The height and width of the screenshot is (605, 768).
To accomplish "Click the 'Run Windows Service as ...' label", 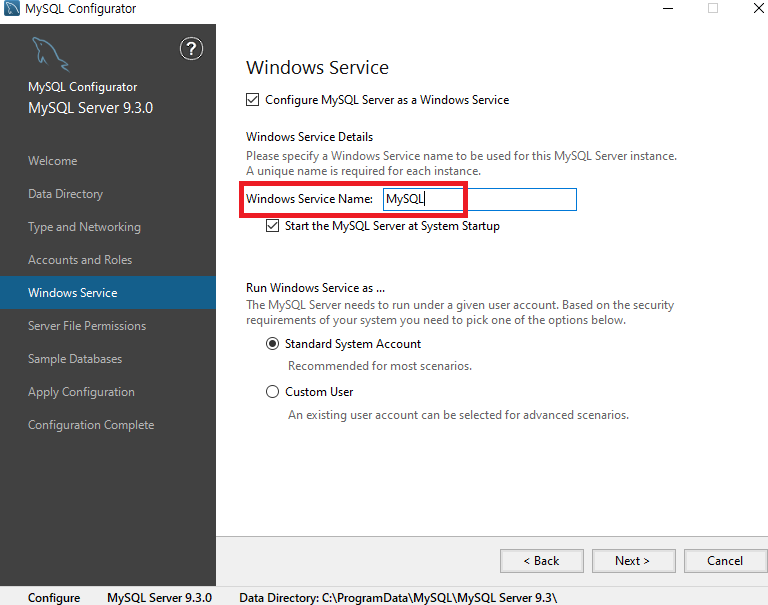I will (x=315, y=288).
